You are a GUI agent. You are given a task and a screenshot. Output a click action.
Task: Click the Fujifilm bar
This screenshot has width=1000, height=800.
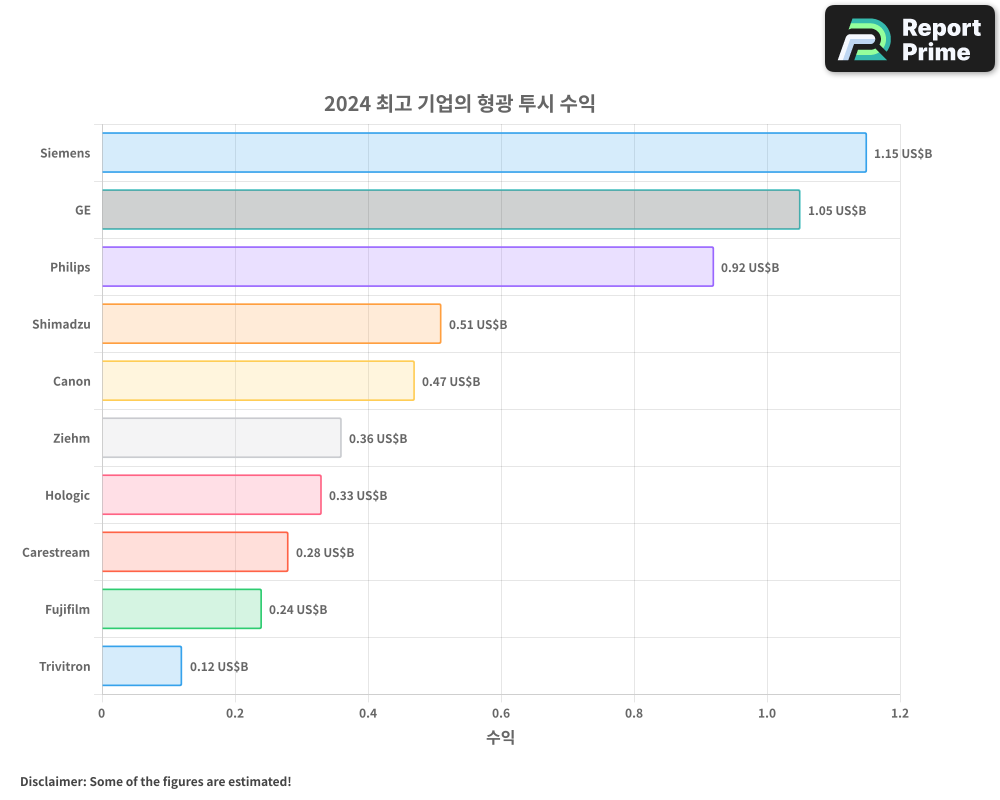pos(180,609)
